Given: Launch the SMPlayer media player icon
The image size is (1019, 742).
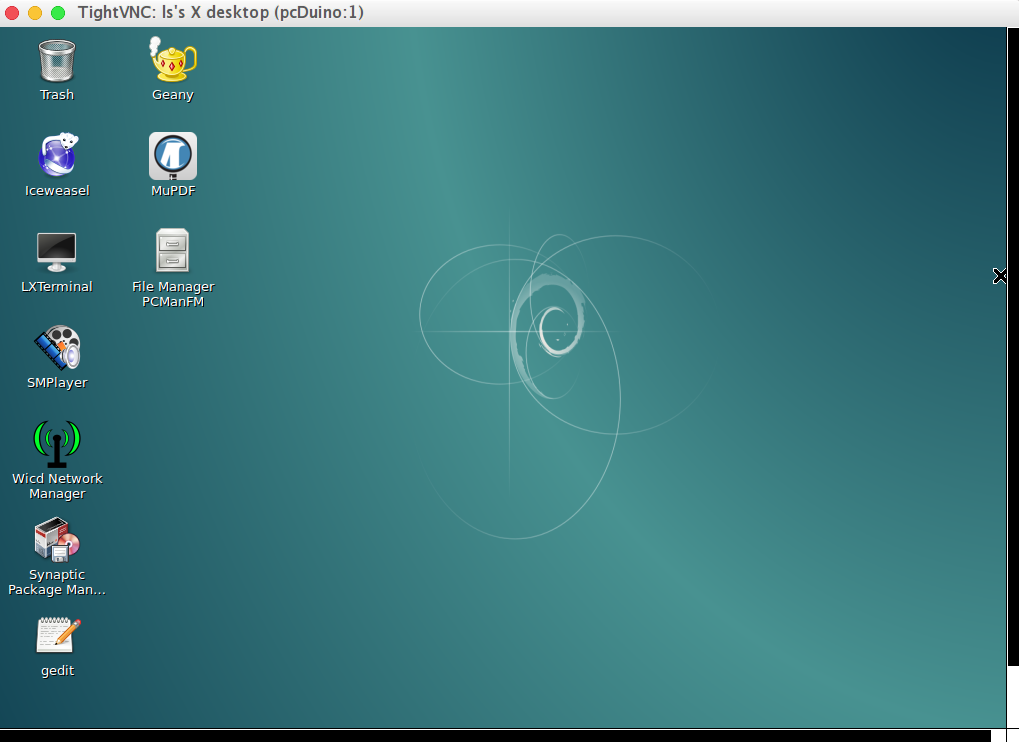Looking at the screenshot, I should 57,348.
